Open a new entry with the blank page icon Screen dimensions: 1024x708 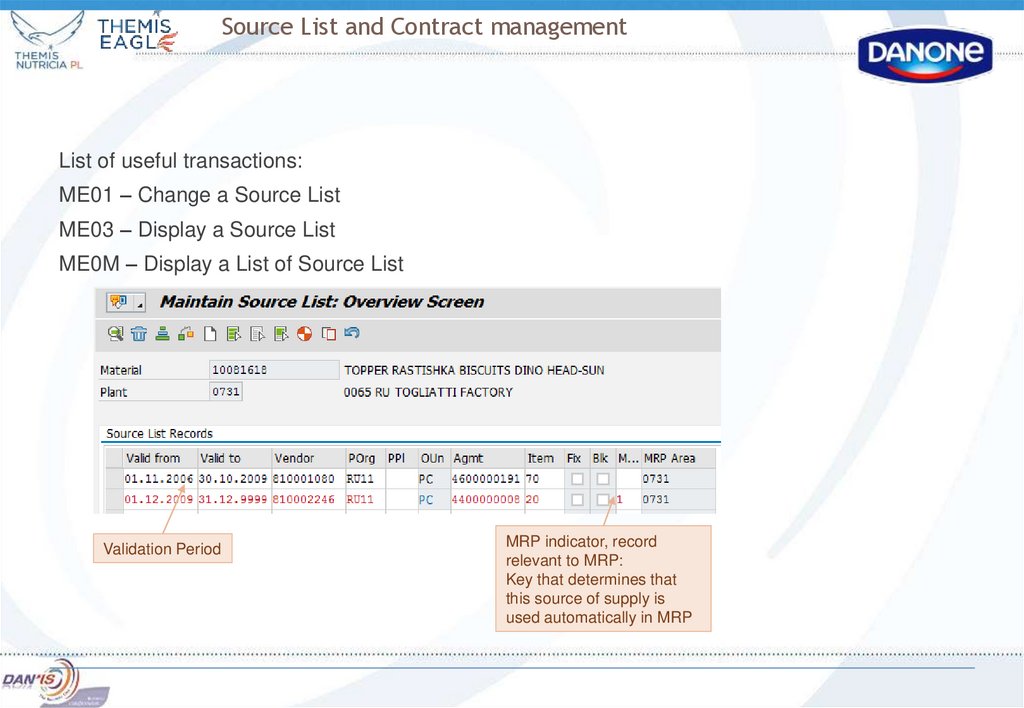210,333
